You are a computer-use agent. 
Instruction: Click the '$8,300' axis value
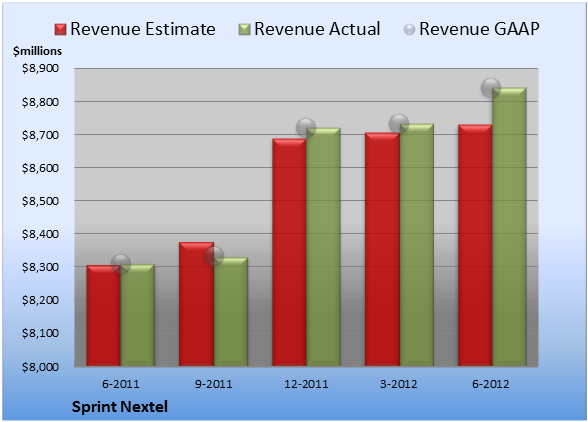40,267
